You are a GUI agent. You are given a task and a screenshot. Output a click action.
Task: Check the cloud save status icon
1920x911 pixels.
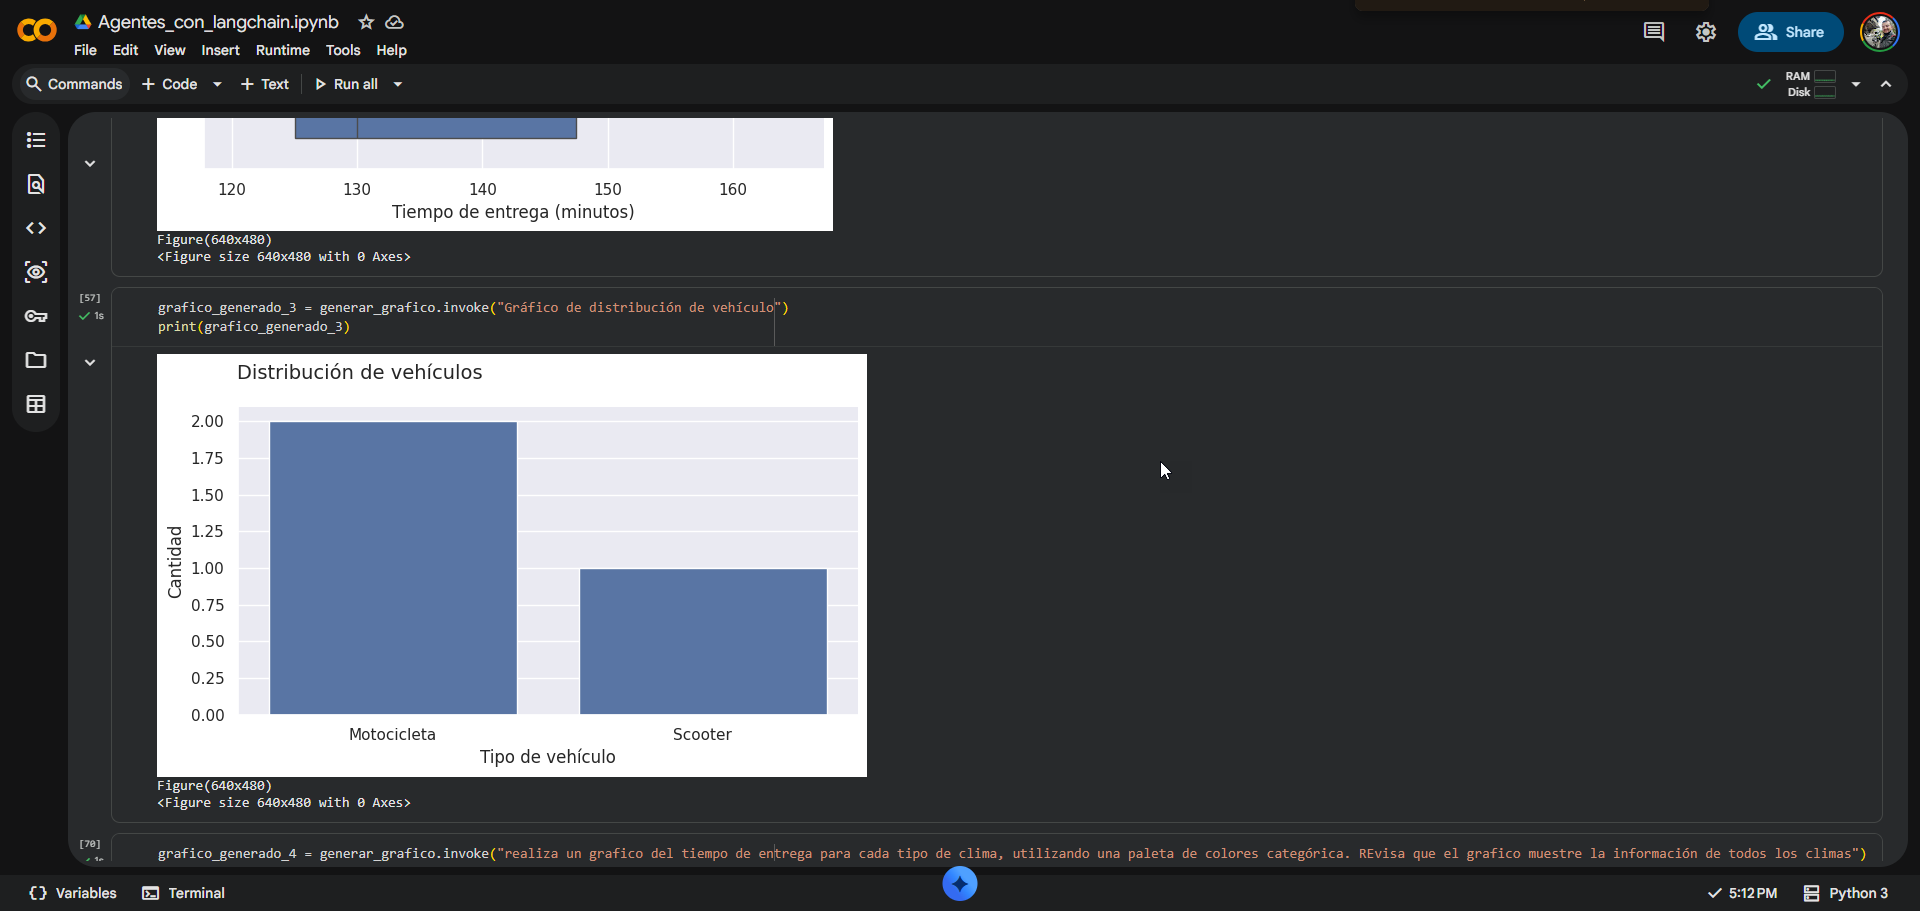click(395, 22)
